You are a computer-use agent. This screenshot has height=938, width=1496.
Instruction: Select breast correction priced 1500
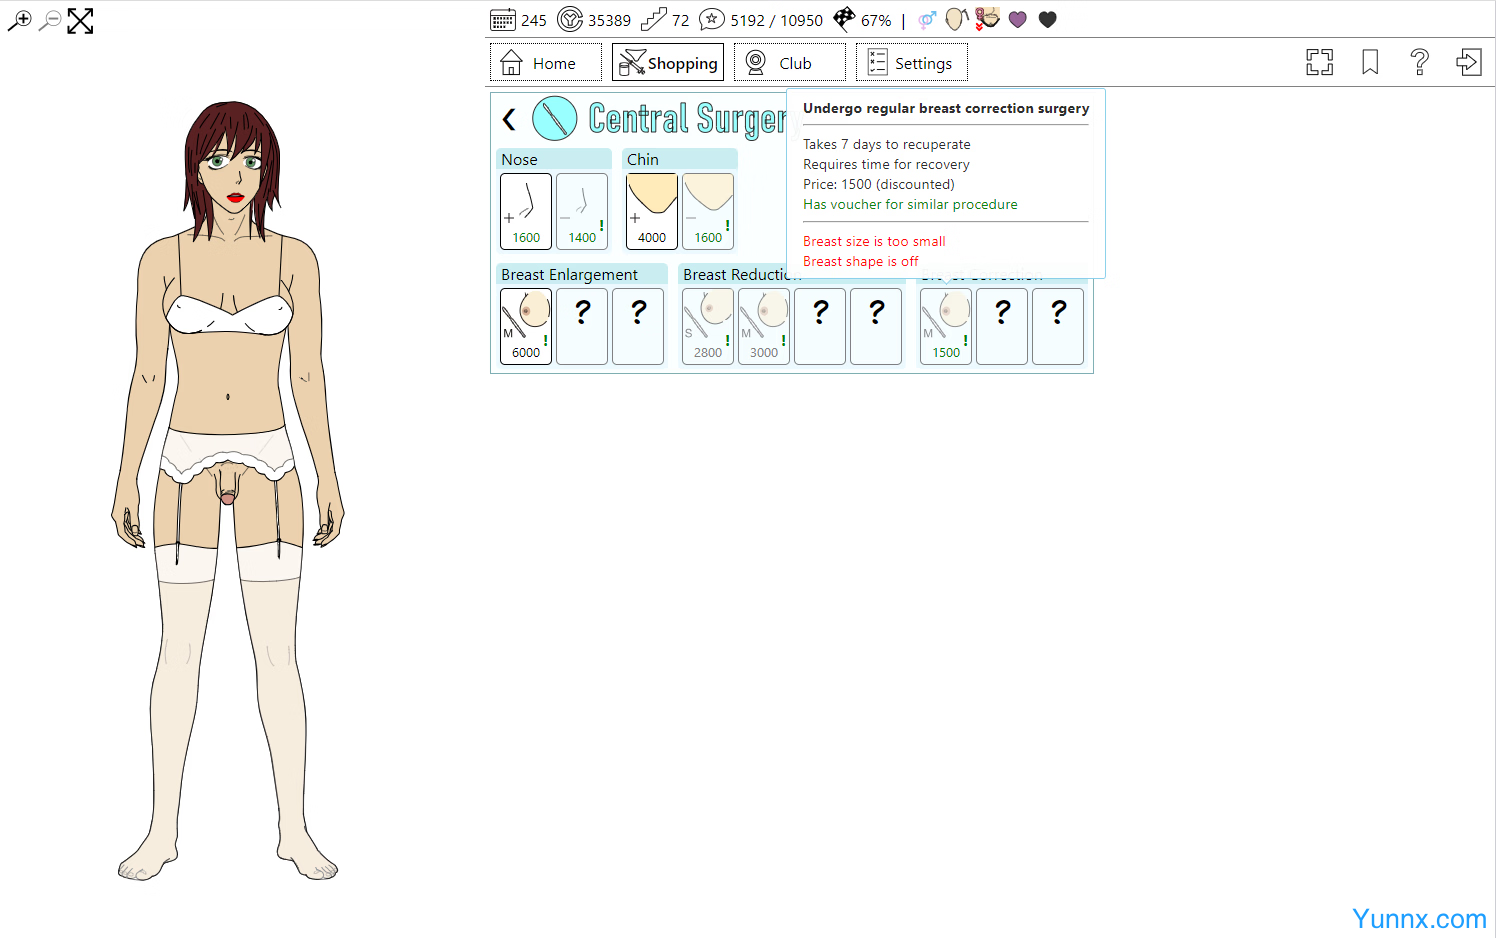[946, 326]
